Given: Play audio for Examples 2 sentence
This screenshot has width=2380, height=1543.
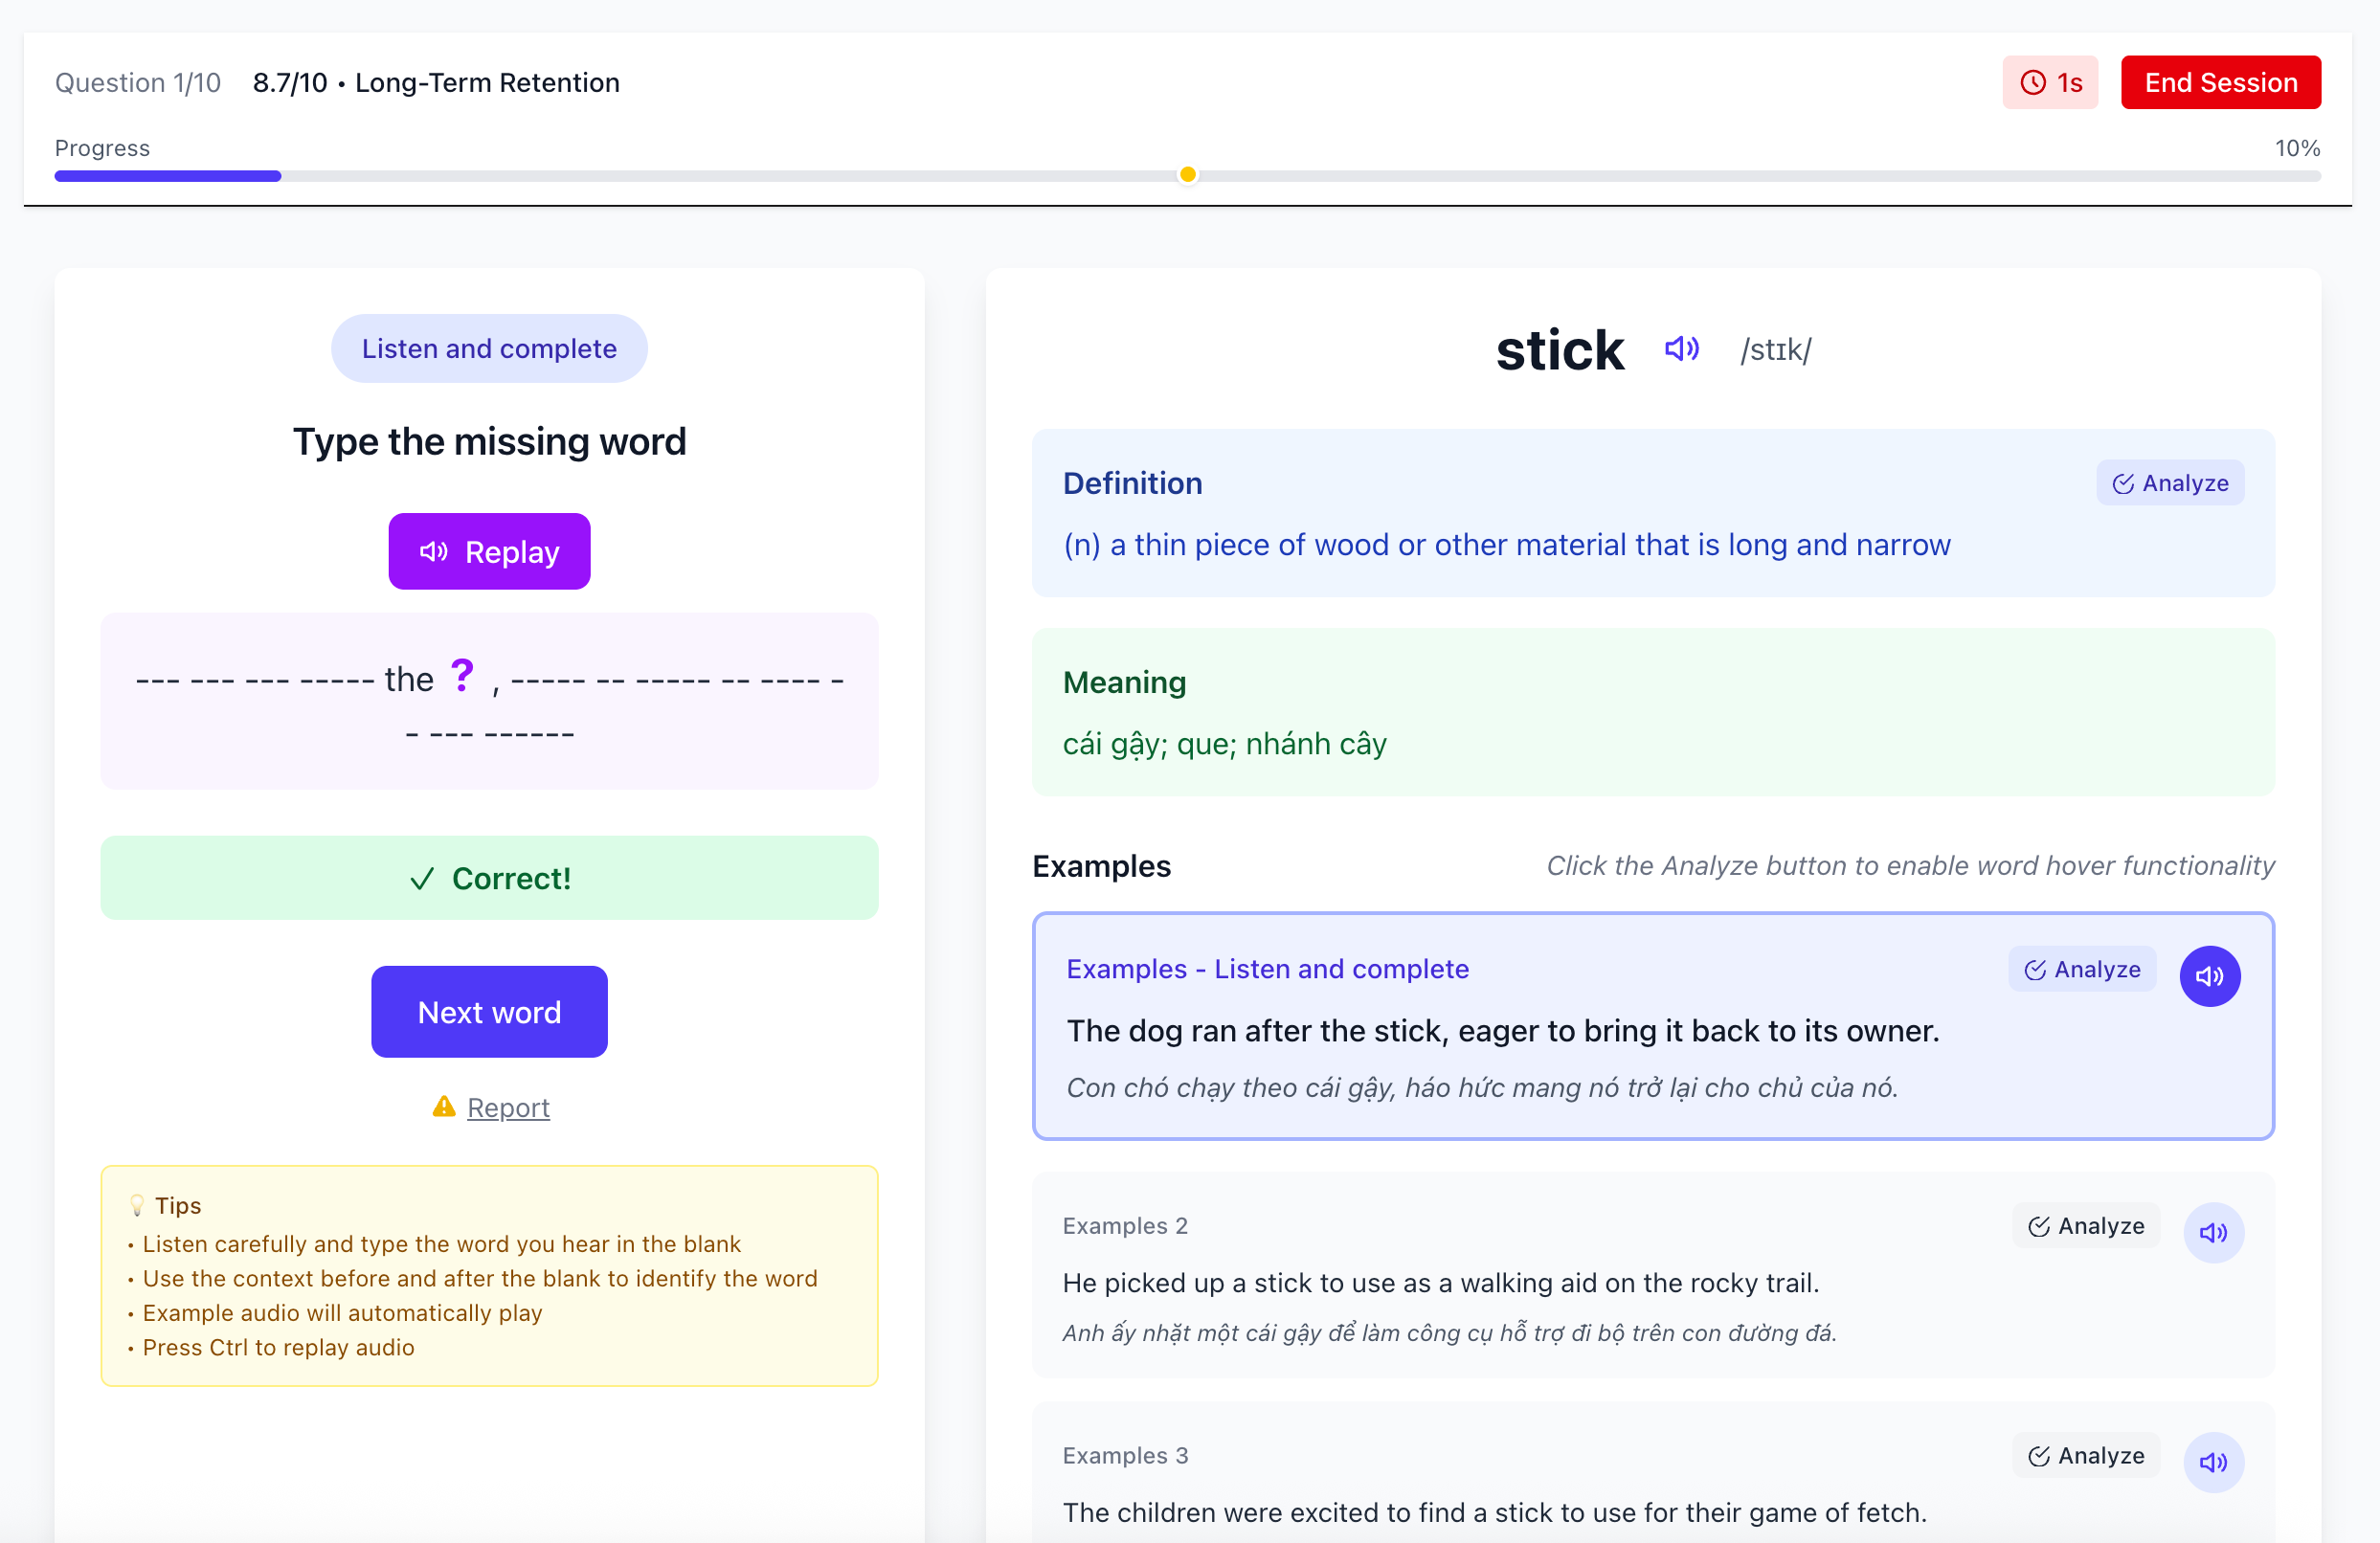Looking at the screenshot, I should tap(2212, 1232).
